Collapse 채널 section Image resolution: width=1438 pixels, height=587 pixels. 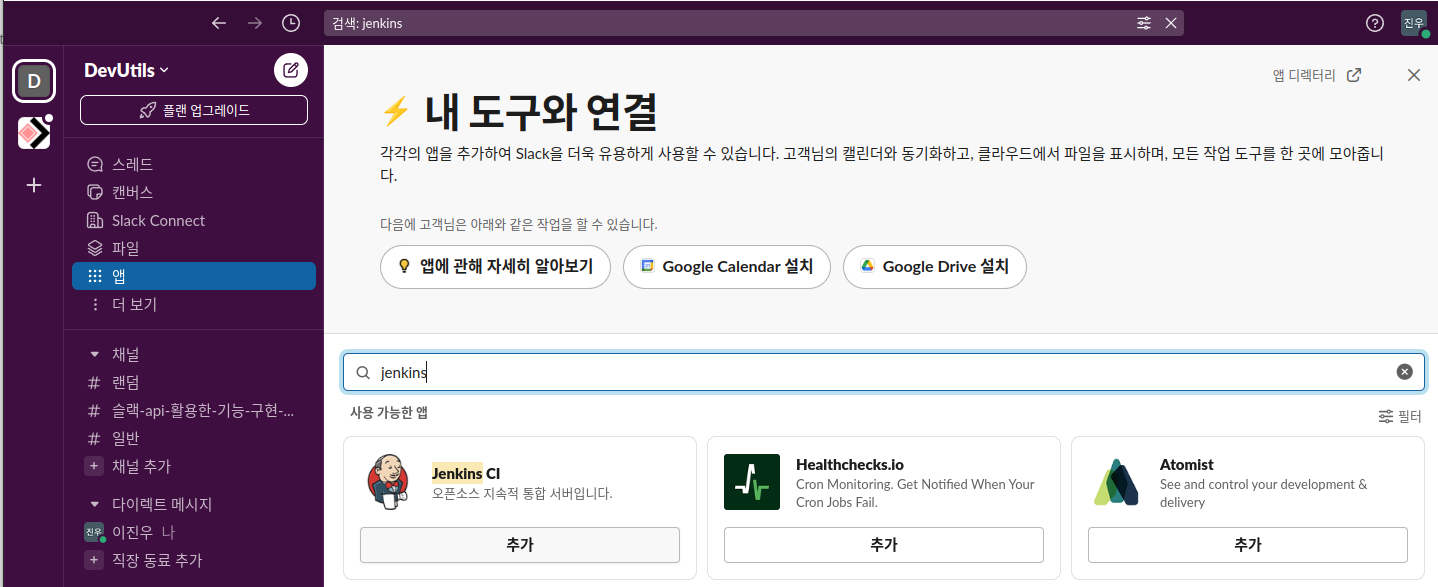[95, 354]
